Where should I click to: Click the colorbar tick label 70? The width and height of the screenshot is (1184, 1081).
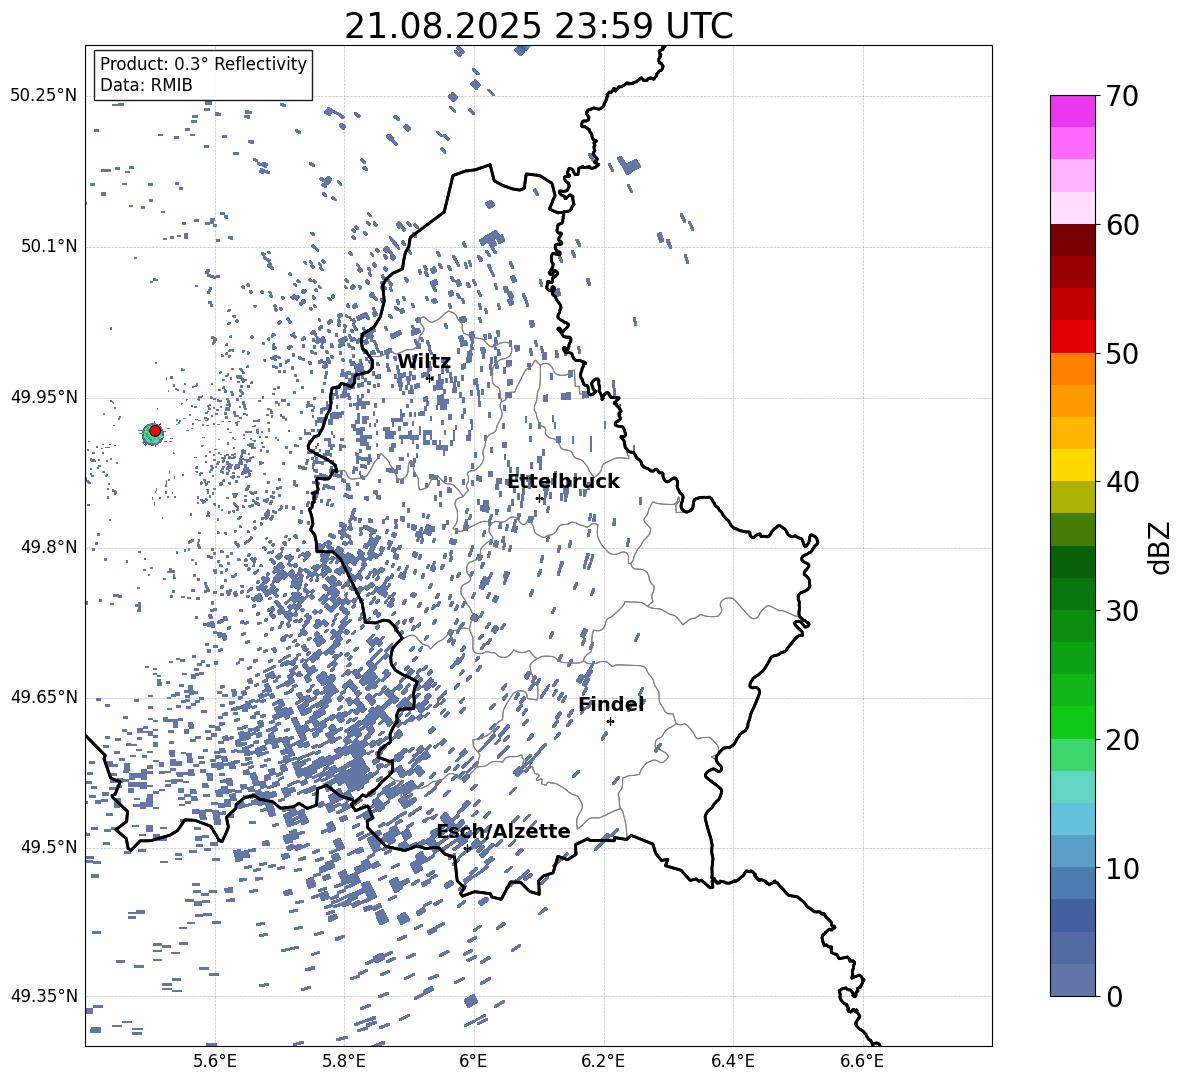click(1123, 96)
